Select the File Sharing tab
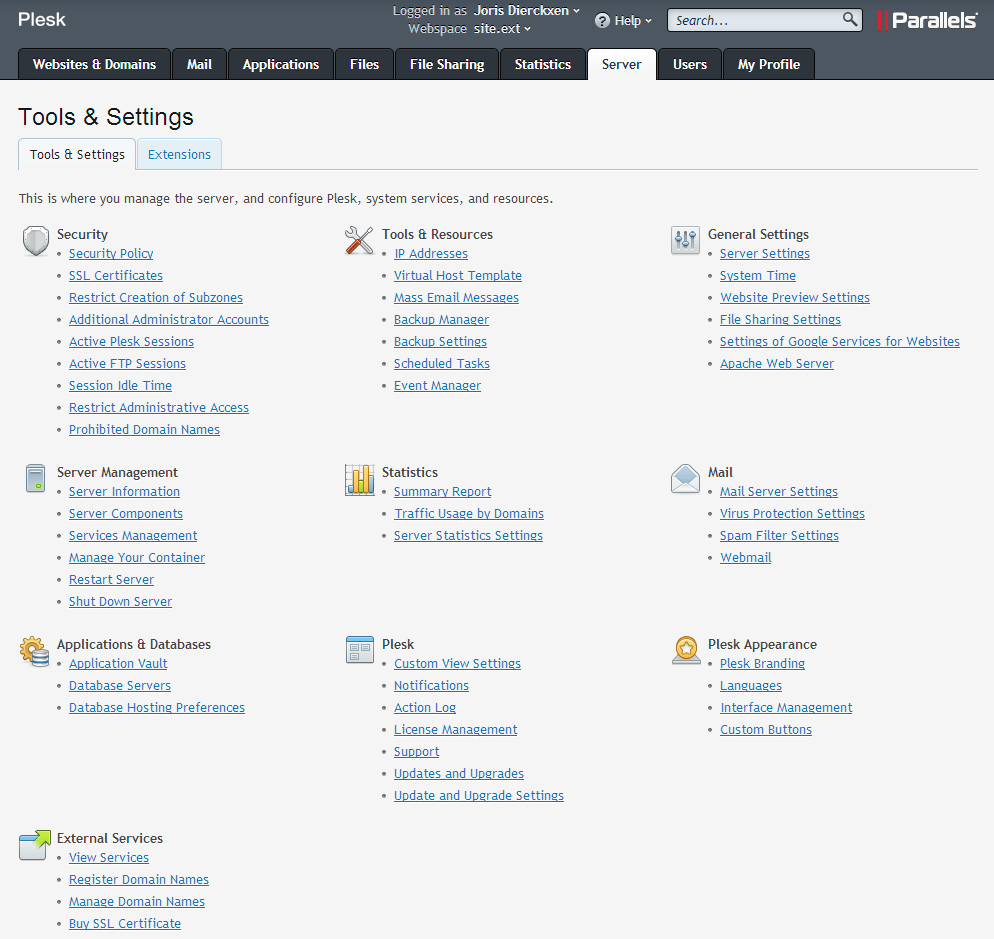Viewport: 994px width, 939px height. coord(447,64)
